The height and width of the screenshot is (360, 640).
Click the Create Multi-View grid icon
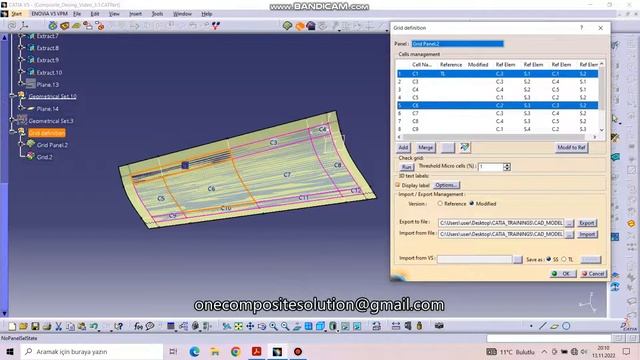pyautogui.click(x=309, y=326)
